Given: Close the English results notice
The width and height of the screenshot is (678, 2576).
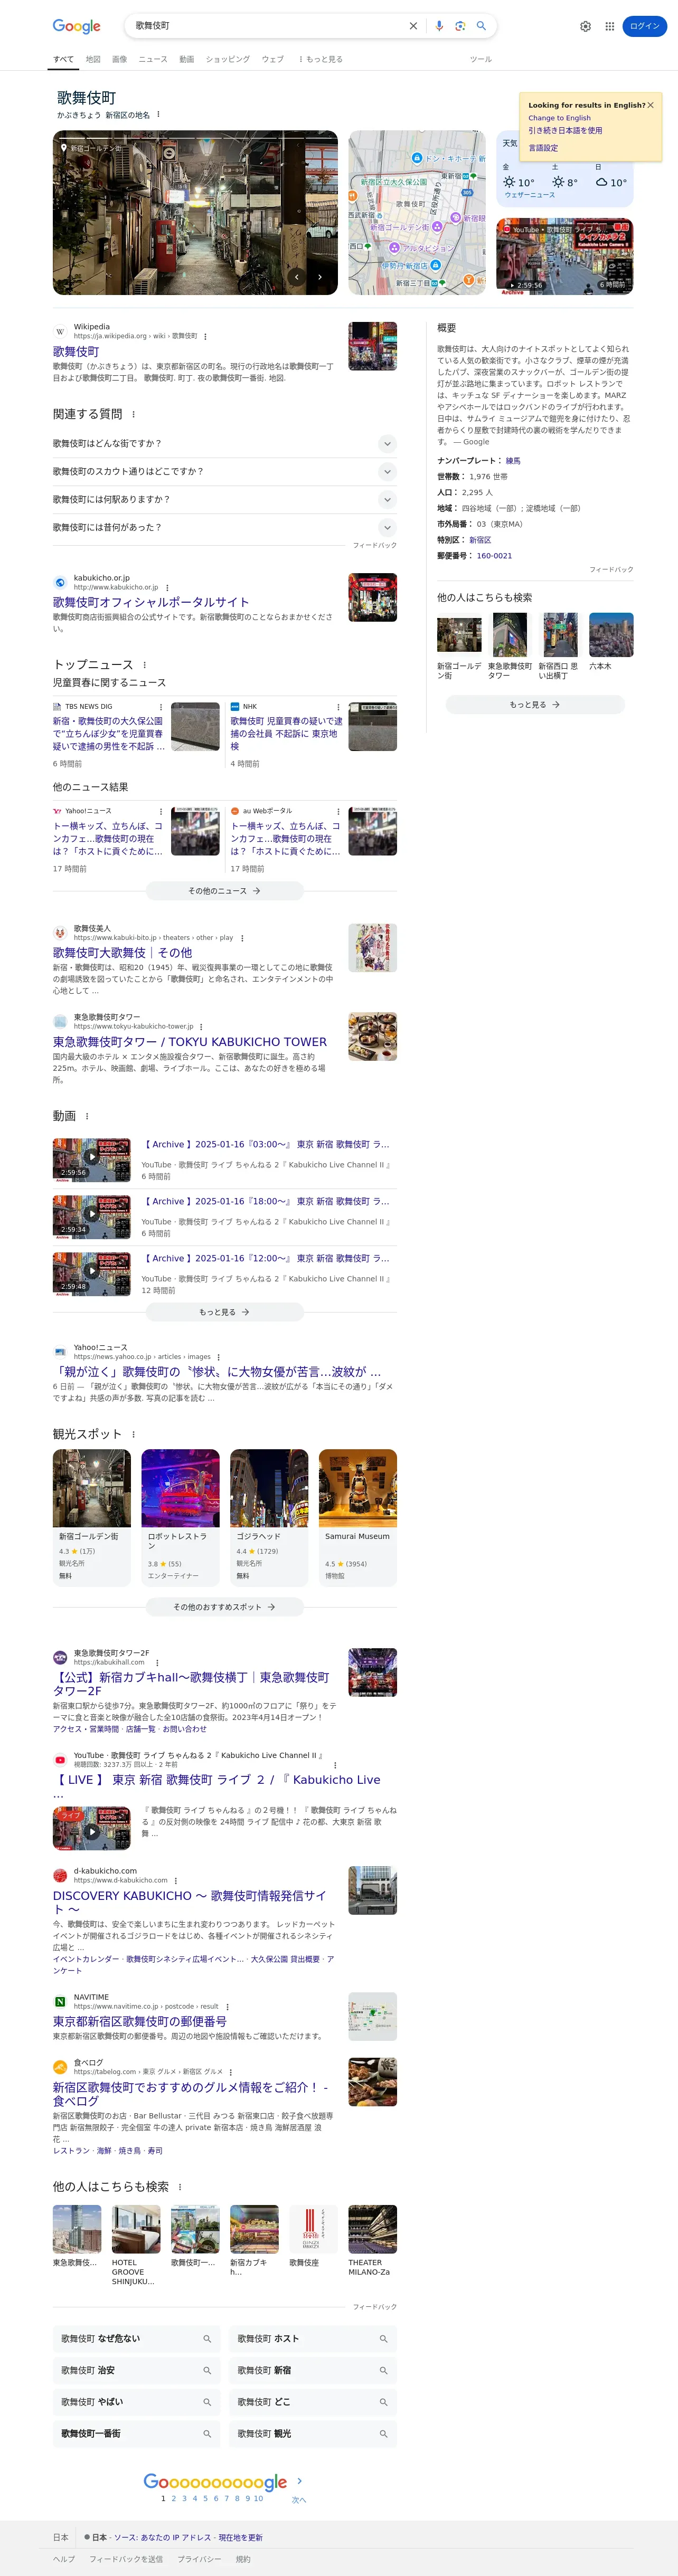Looking at the screenshot, I should coord(650,104).
